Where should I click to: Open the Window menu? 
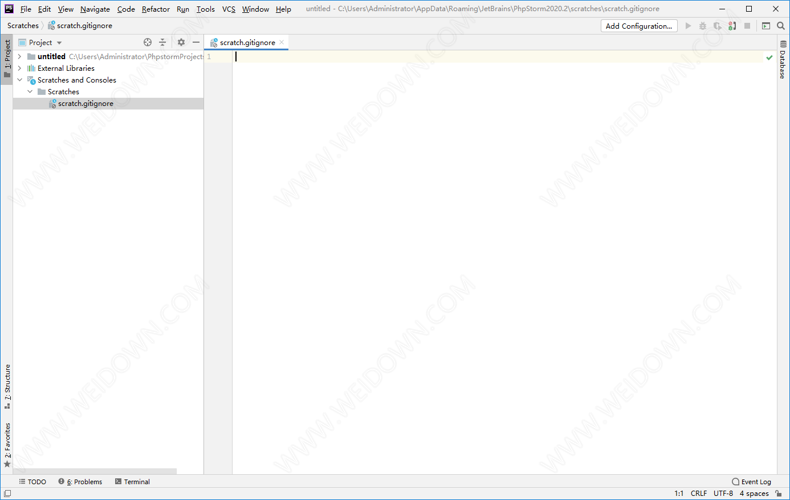coord(255,9)
